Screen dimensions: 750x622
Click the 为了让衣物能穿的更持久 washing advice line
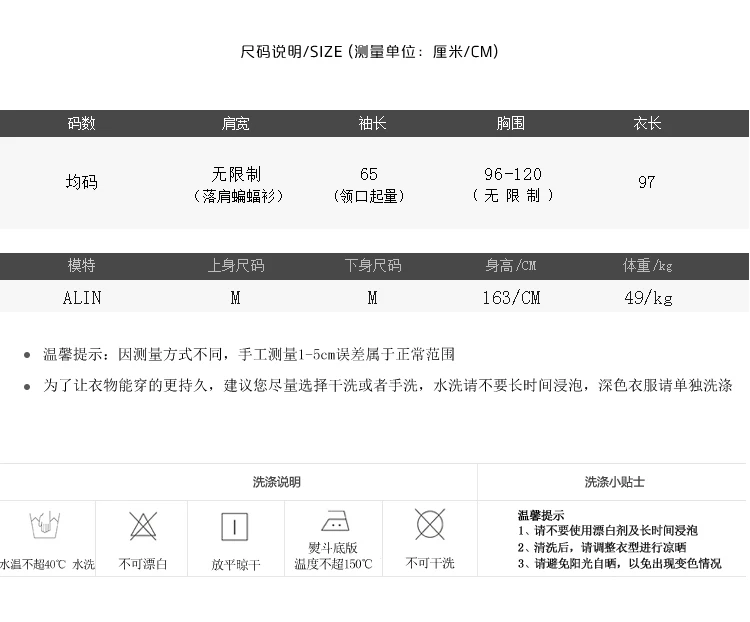(x=388, y=385)
